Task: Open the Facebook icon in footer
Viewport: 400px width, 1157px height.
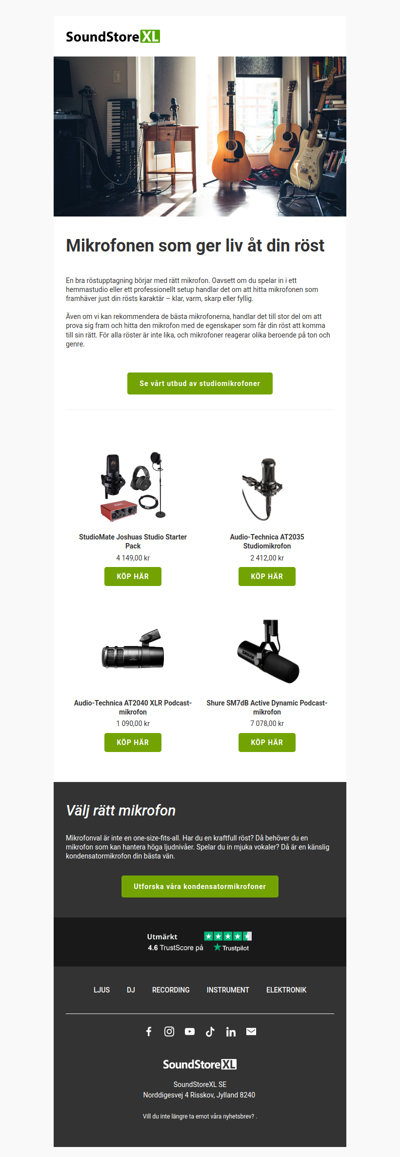Action: [x=148, y=1032]
